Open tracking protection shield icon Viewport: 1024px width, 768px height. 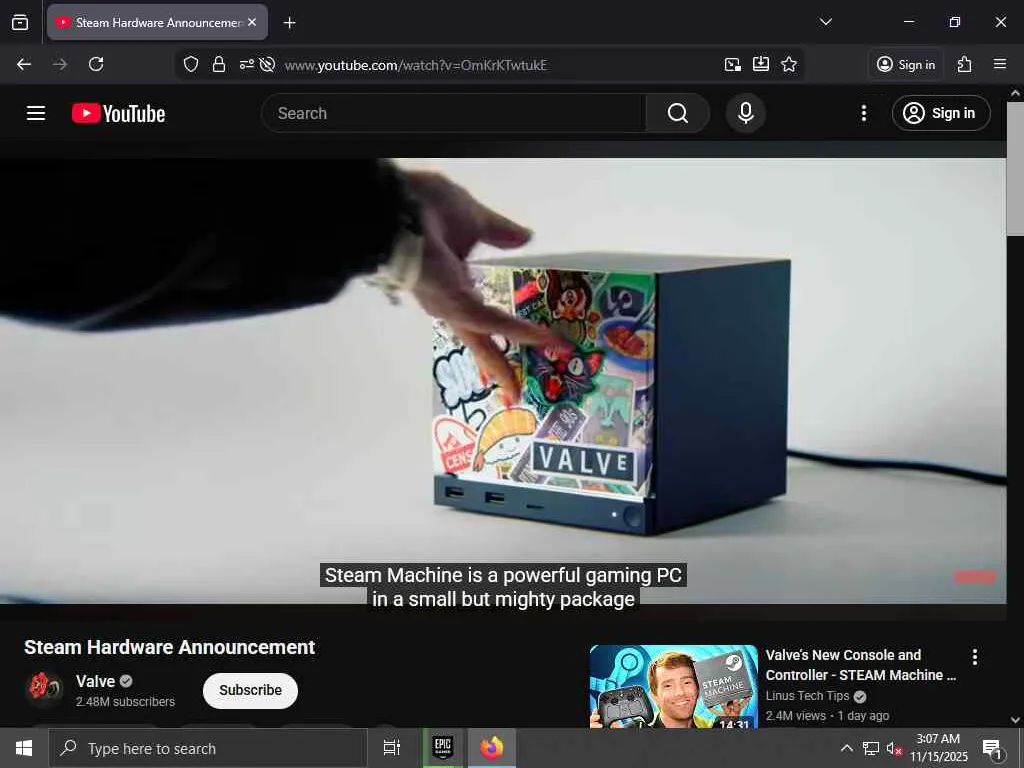191,64
